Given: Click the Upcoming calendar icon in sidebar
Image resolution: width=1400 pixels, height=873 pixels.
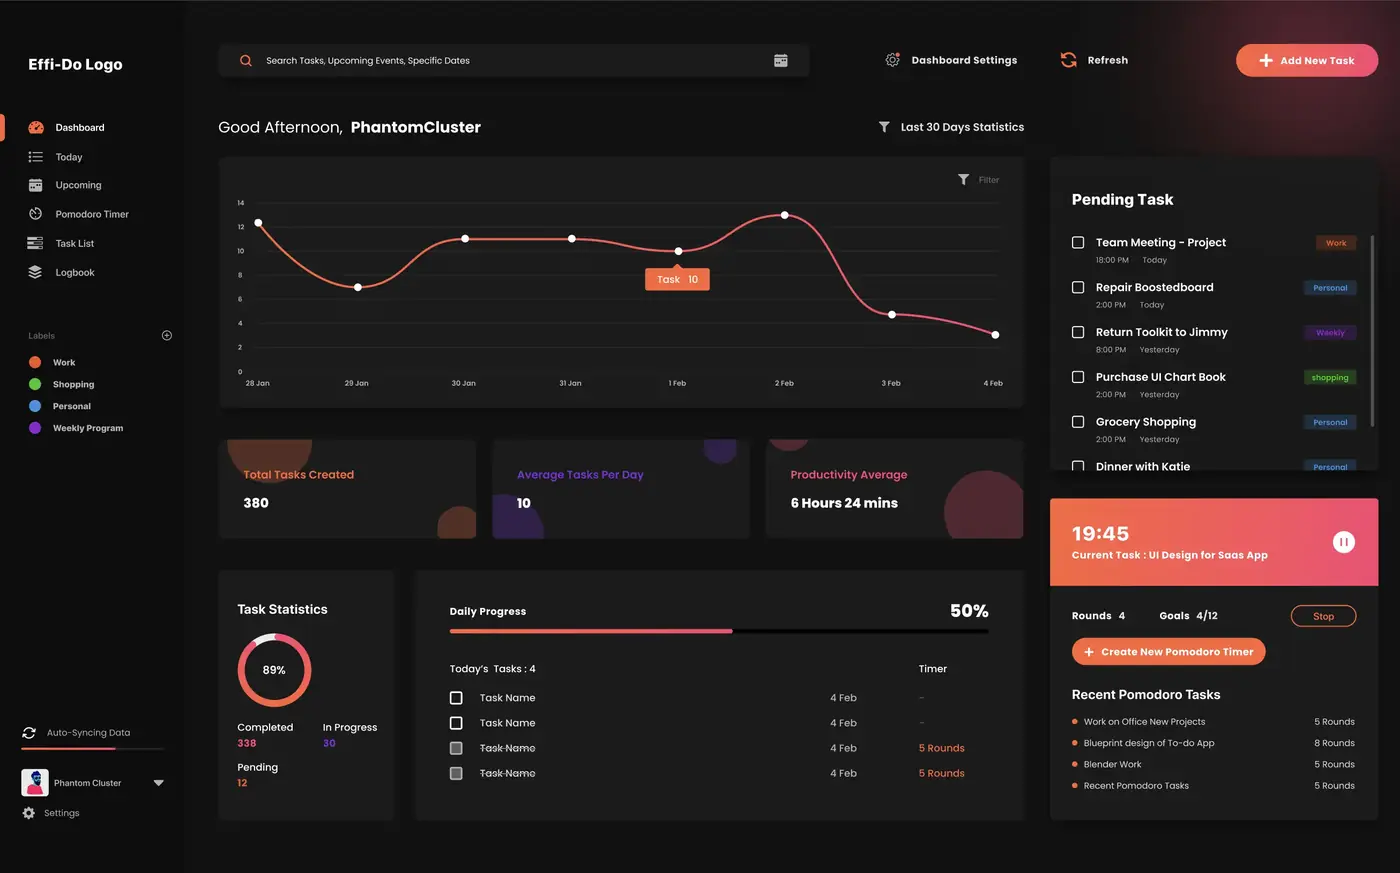Looking at the screenshot, I should pyautogui.click(x=36, y=185).
